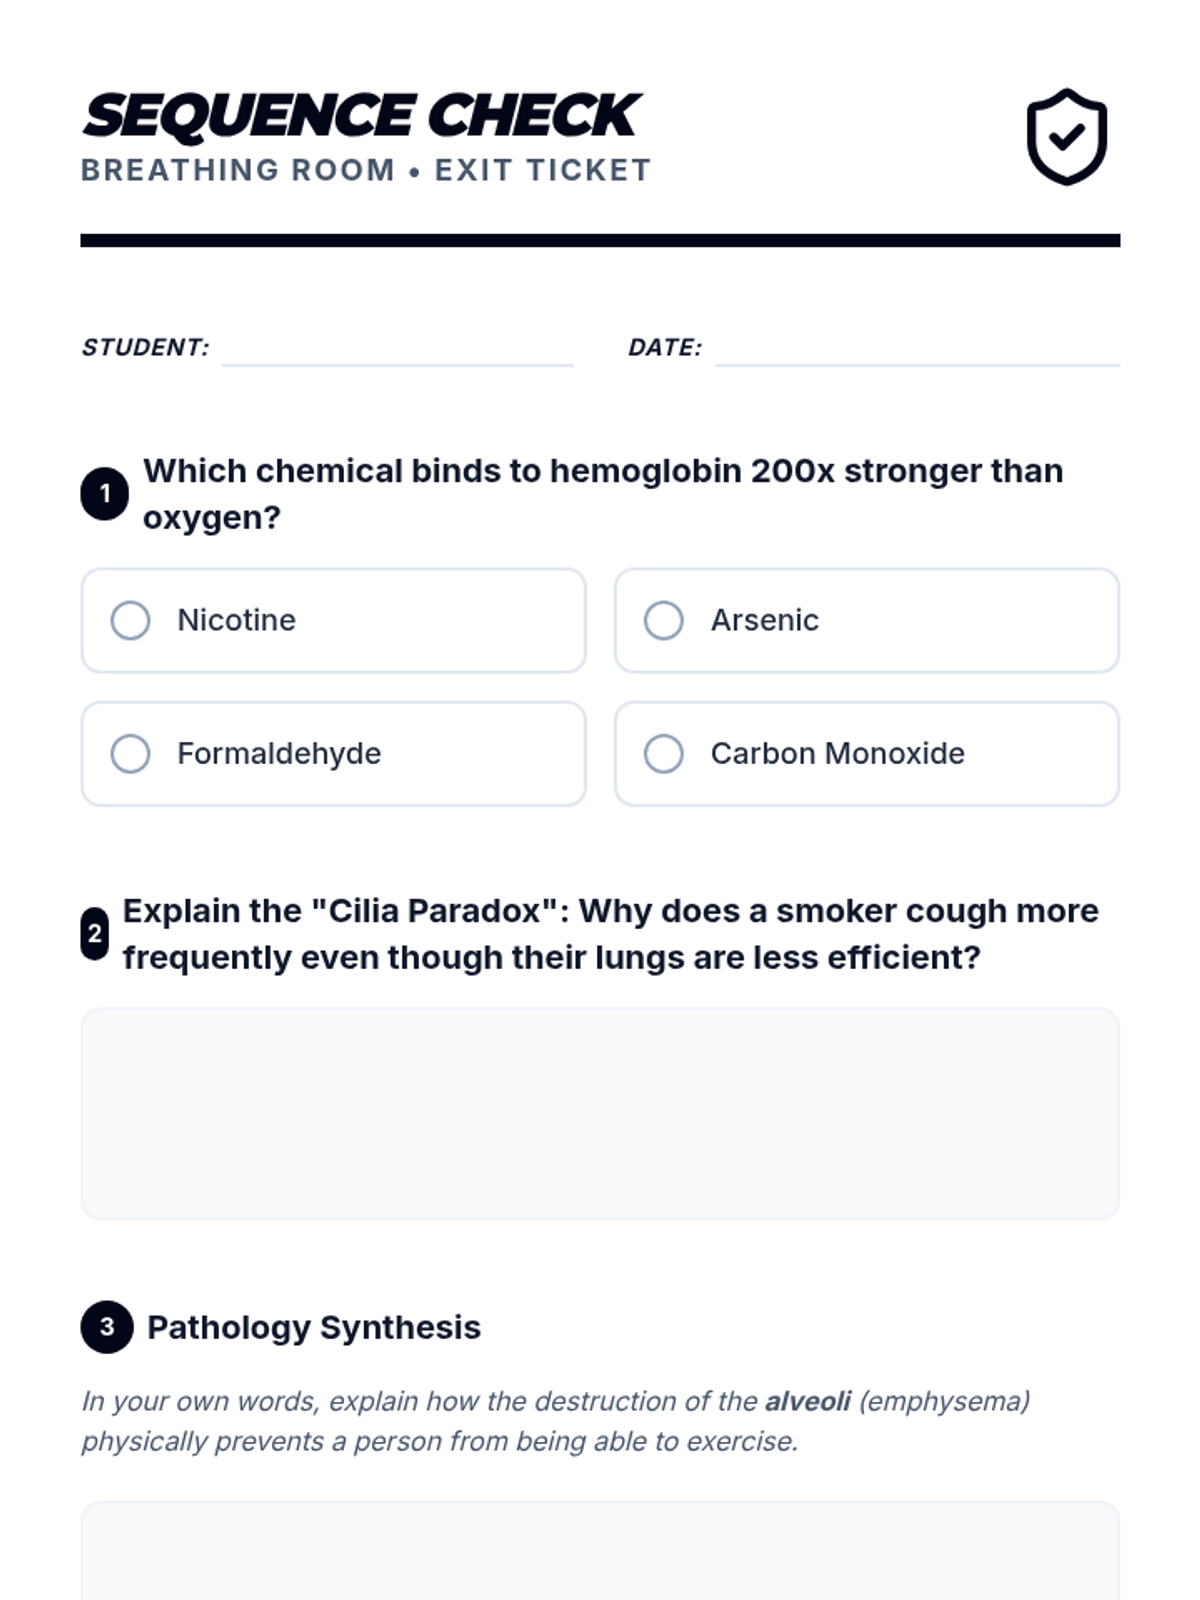This screenshot has width=1200, height=1600.
Task: Click the bold word alveoli
Action: tap(807, 1401)
